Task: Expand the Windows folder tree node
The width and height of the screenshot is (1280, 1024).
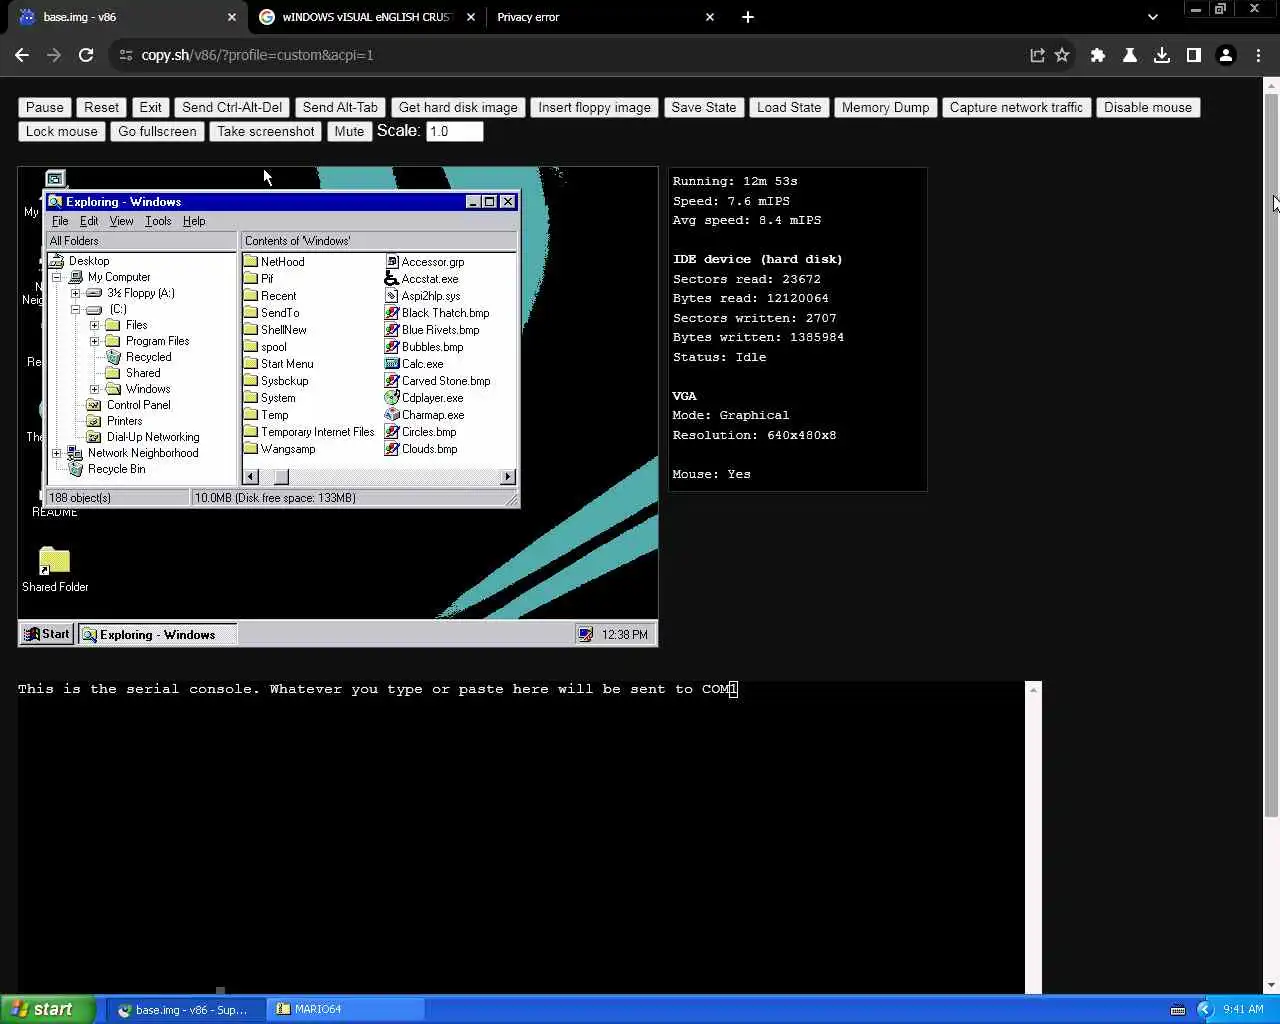Action: [94, 389]
